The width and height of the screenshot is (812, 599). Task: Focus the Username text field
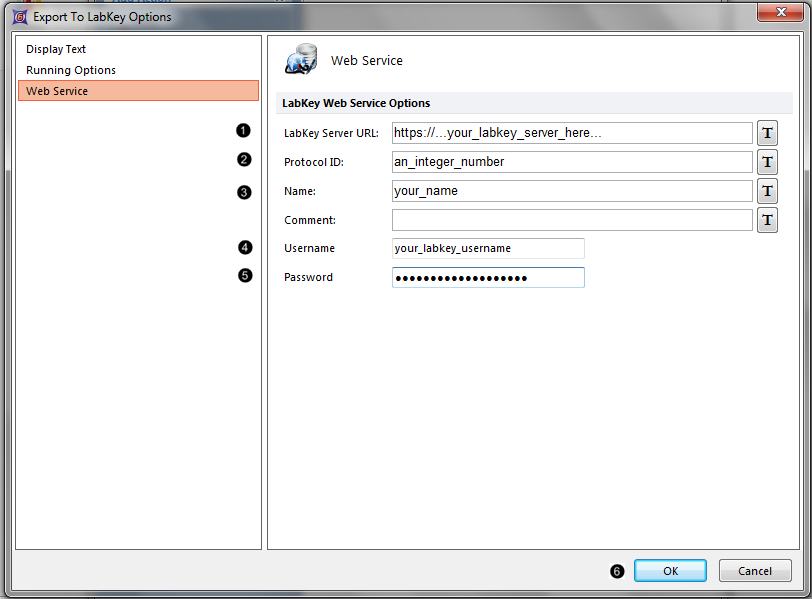tap(488, 248)
